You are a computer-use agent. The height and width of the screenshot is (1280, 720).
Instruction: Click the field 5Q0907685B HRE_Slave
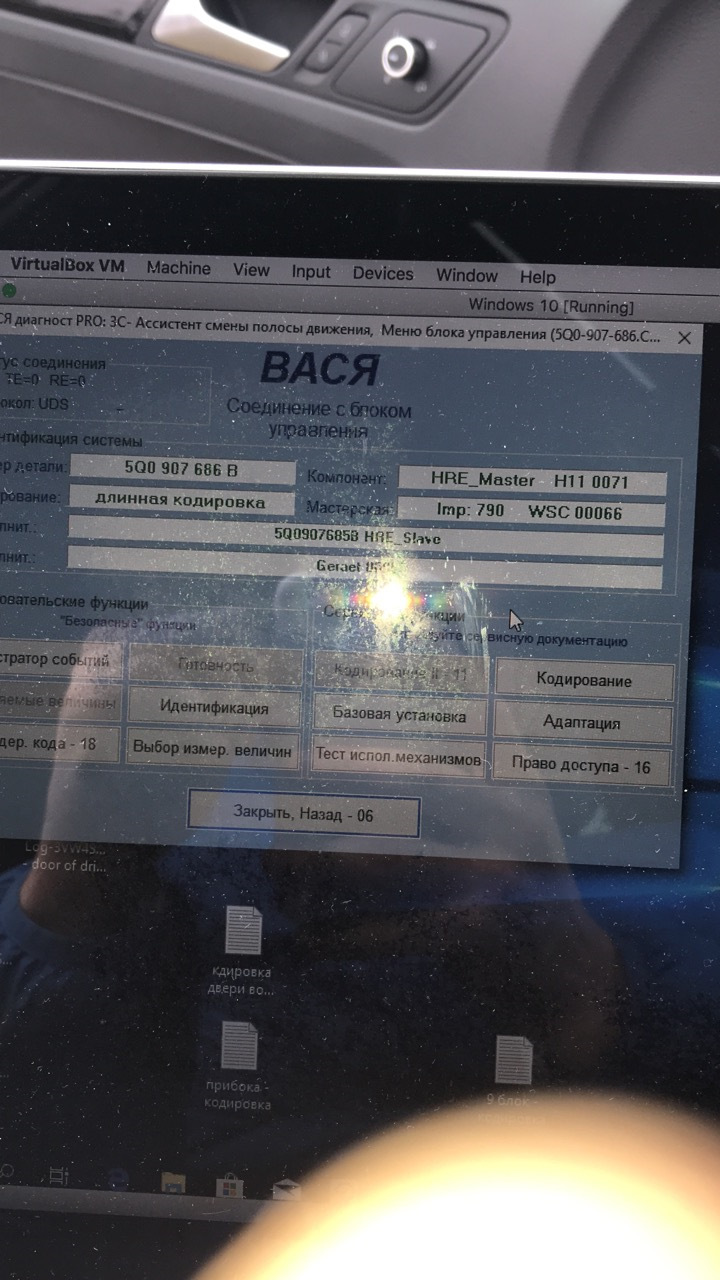(x=365, y=537)
